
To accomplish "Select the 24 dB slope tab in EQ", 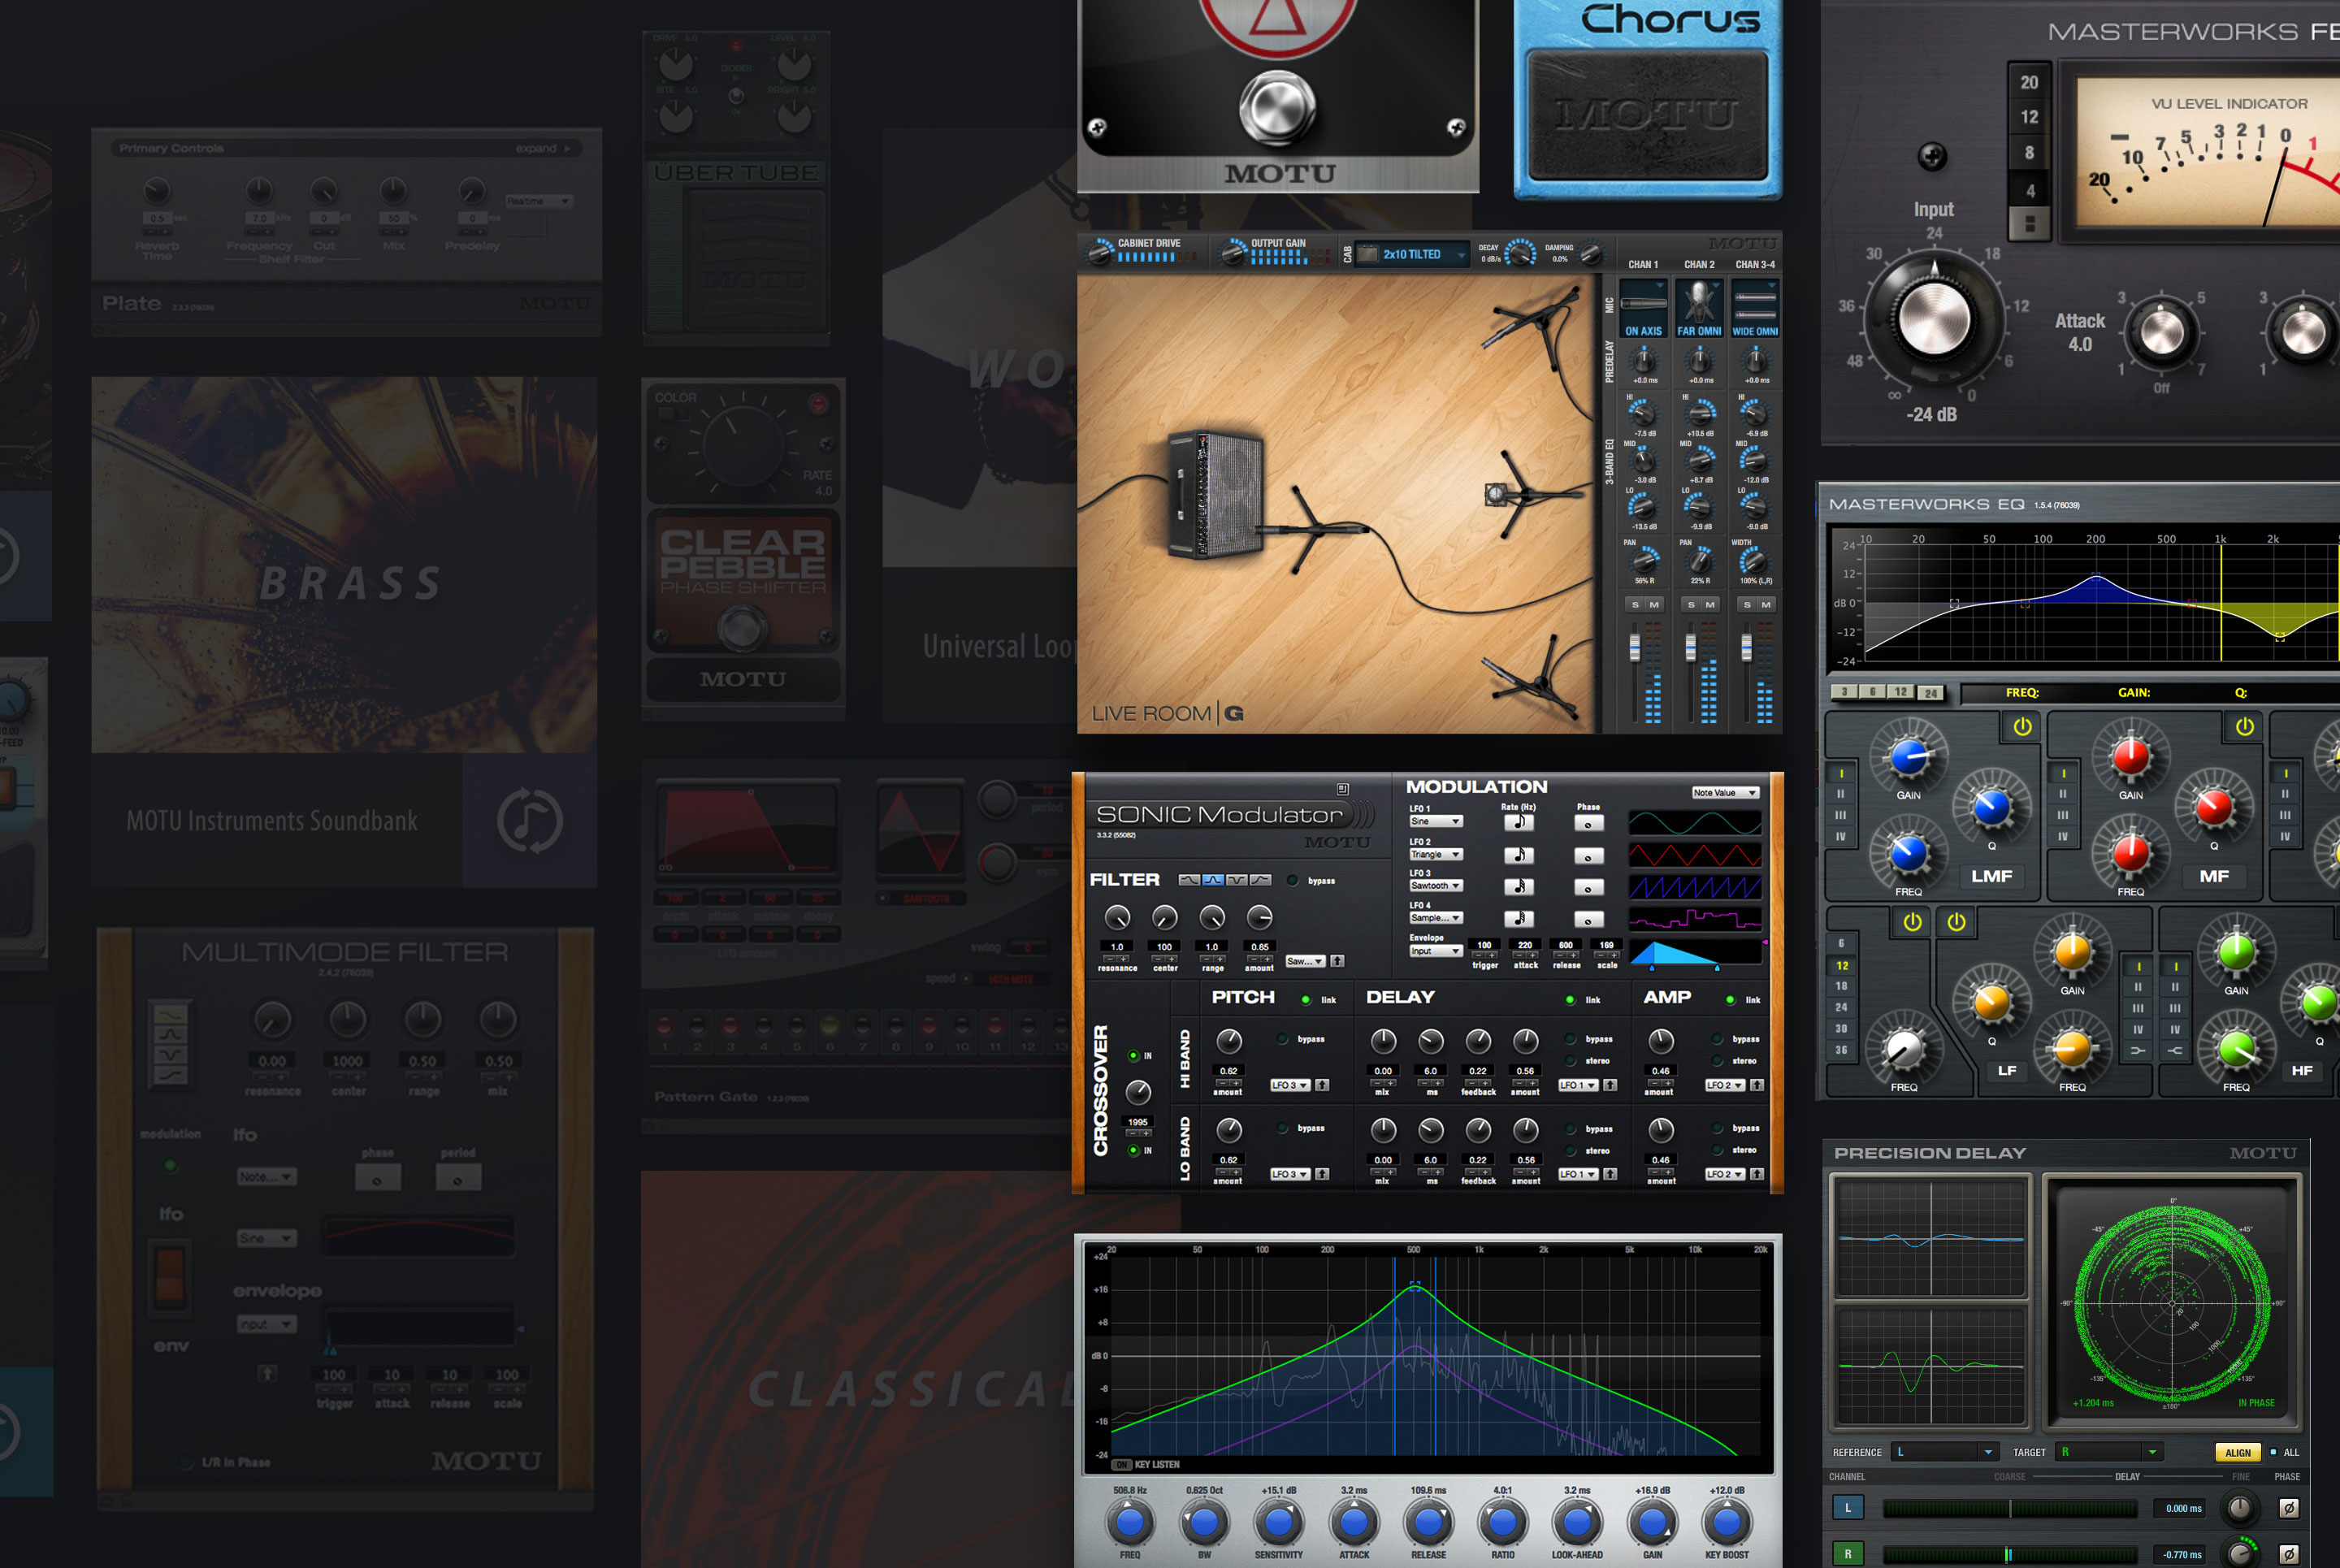I will [1931, 692].
